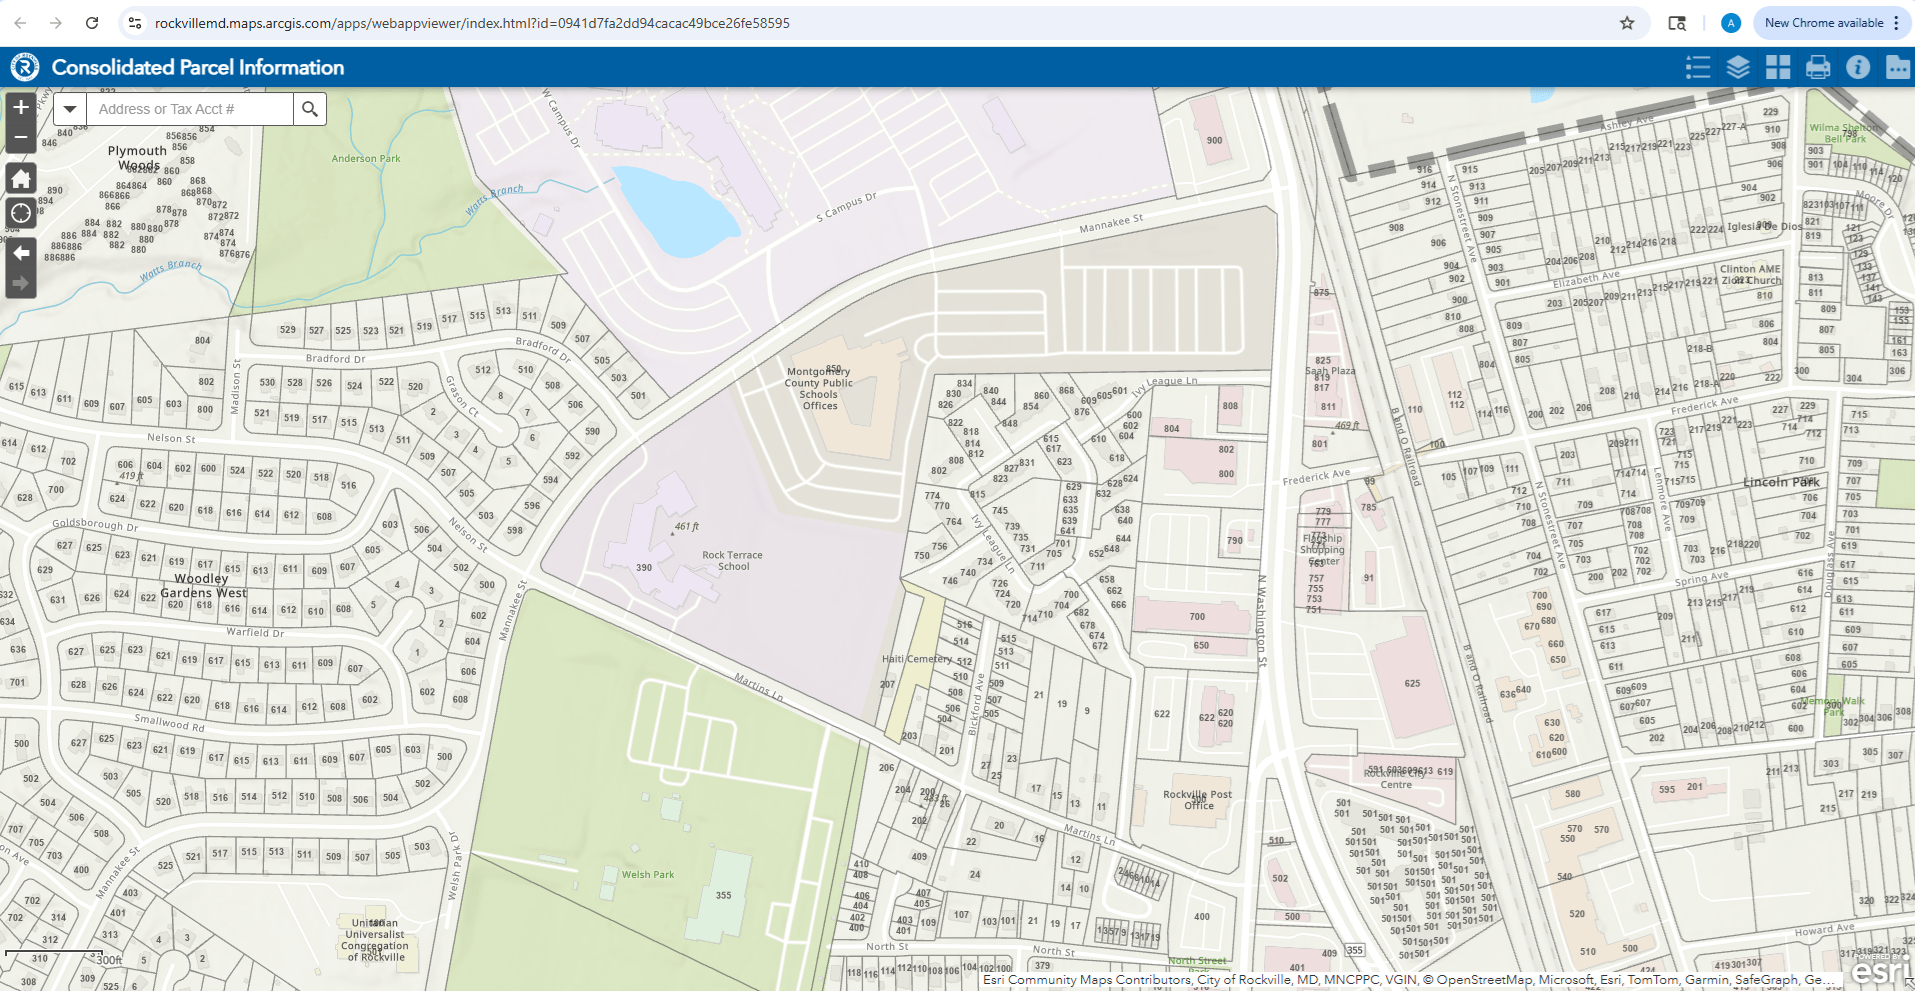Click the City of Rockville logo
Image resolution: width=1915 pixels, height=991 pixels.
point(25,67)
